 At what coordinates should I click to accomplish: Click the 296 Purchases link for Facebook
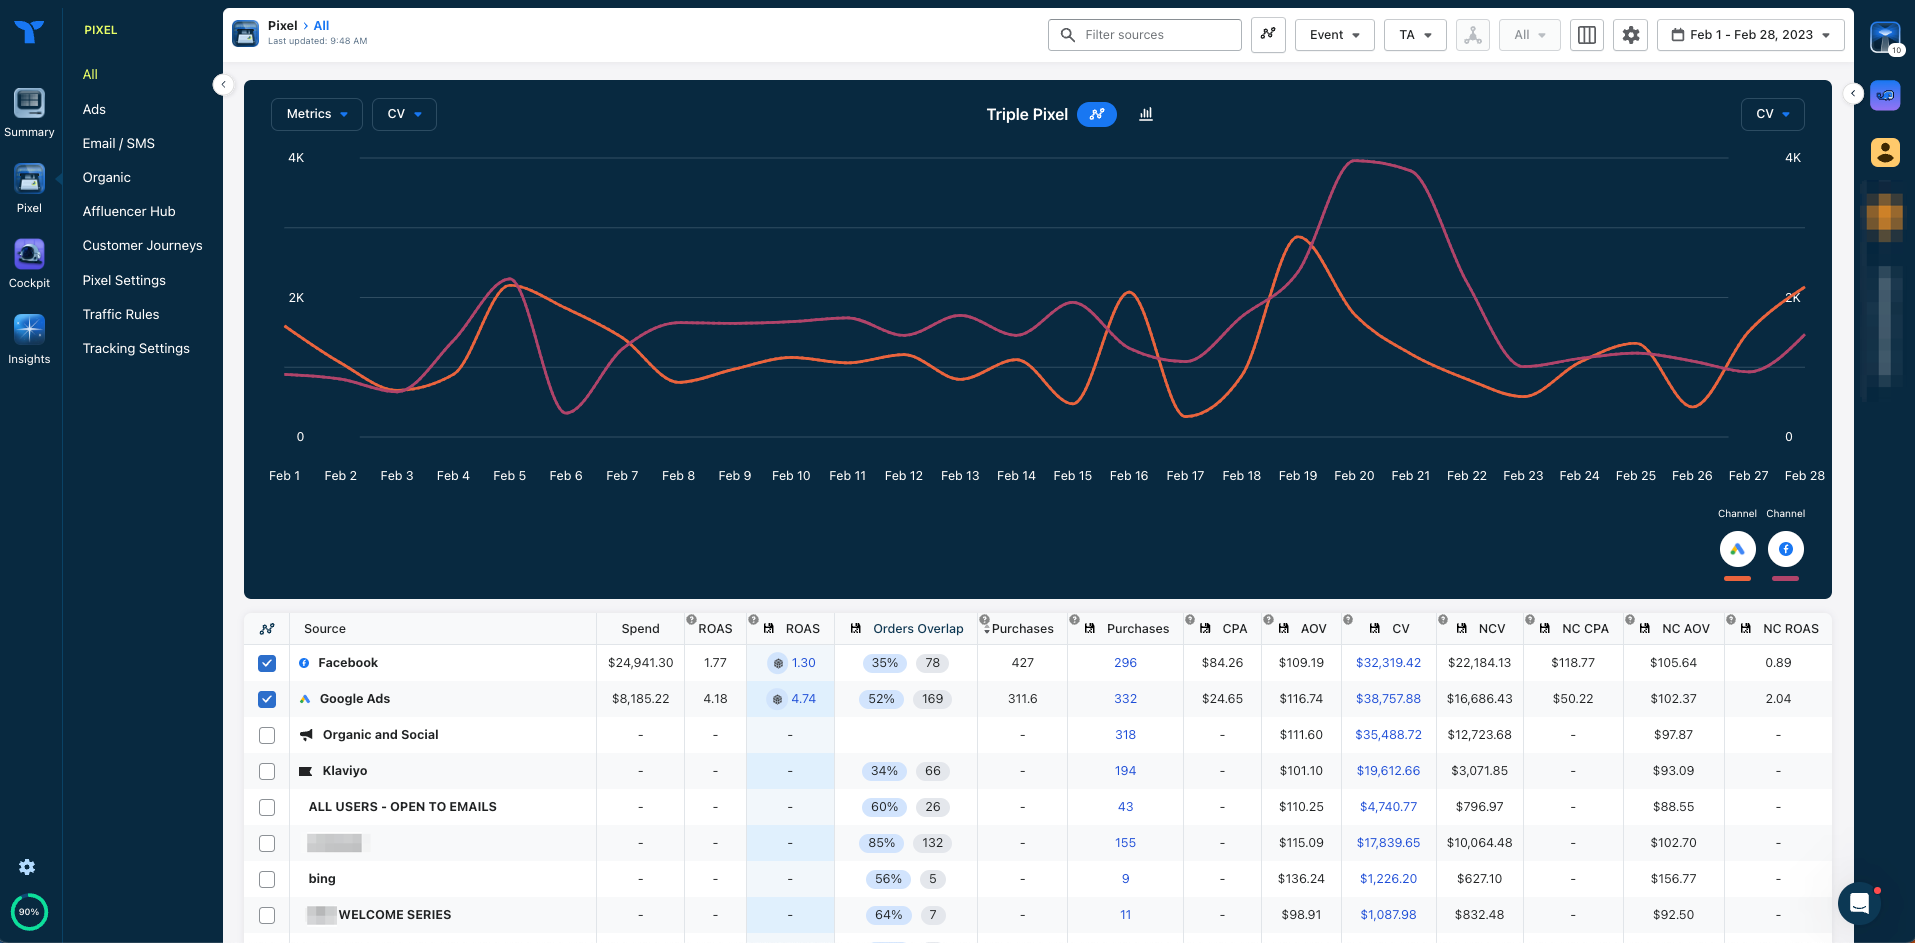(x=1125, y=662)
